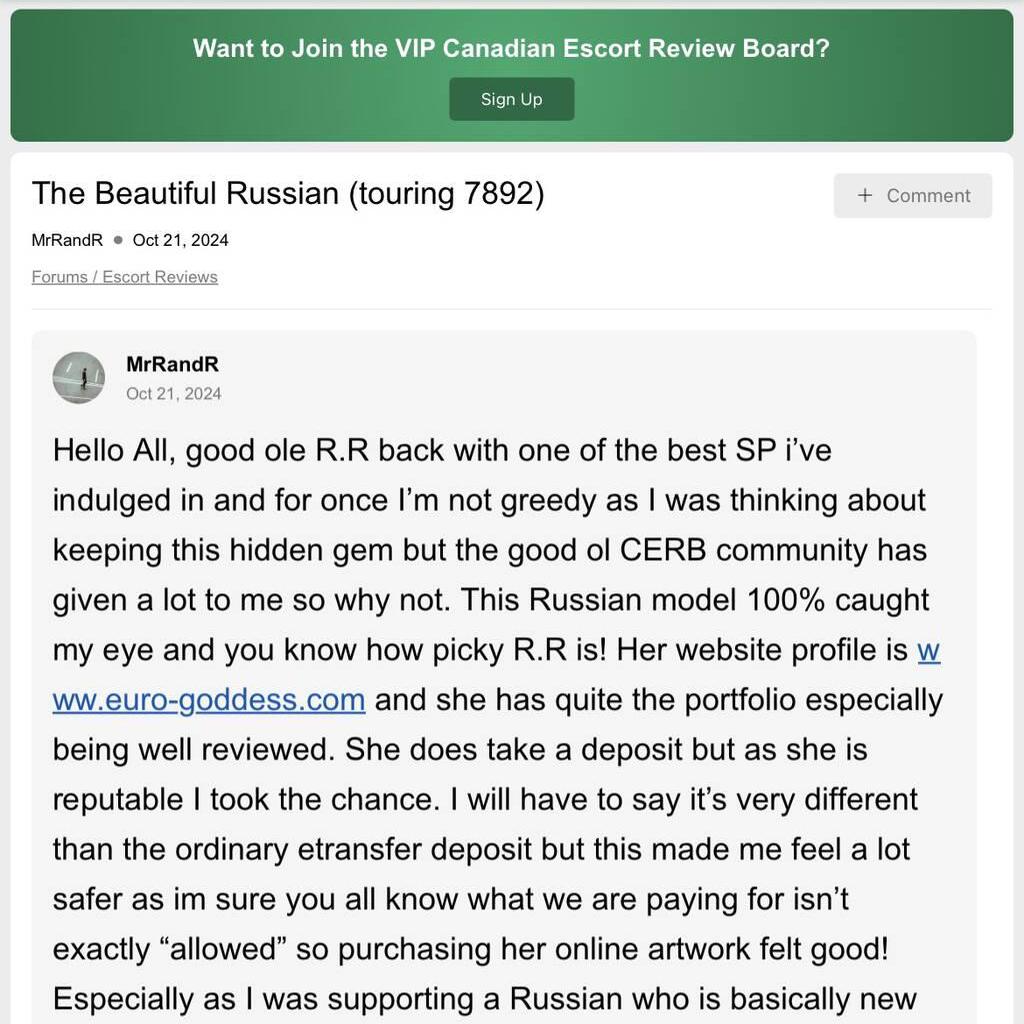Click the gray post timestamp Oct 21, 2024
This screenshot has width=1024, height=1024.
[x=174, y=394]
